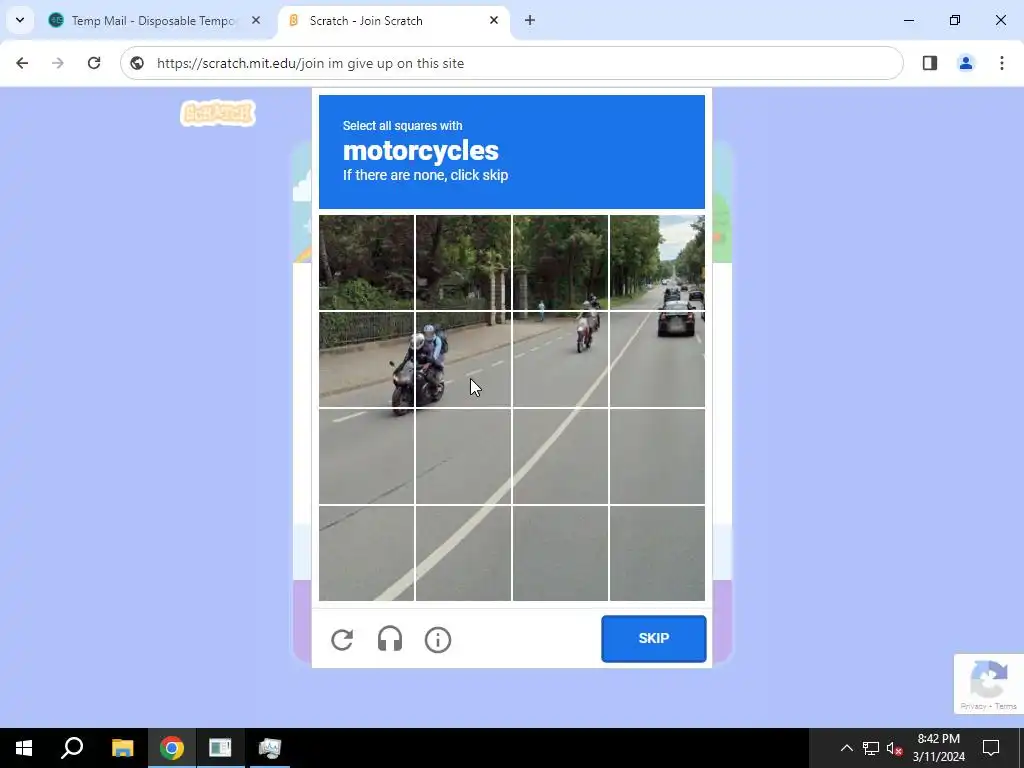The width and height of the screenshot is (1024, 768).
Task: Reload the current Scratch page
Action: pos(94,63)
